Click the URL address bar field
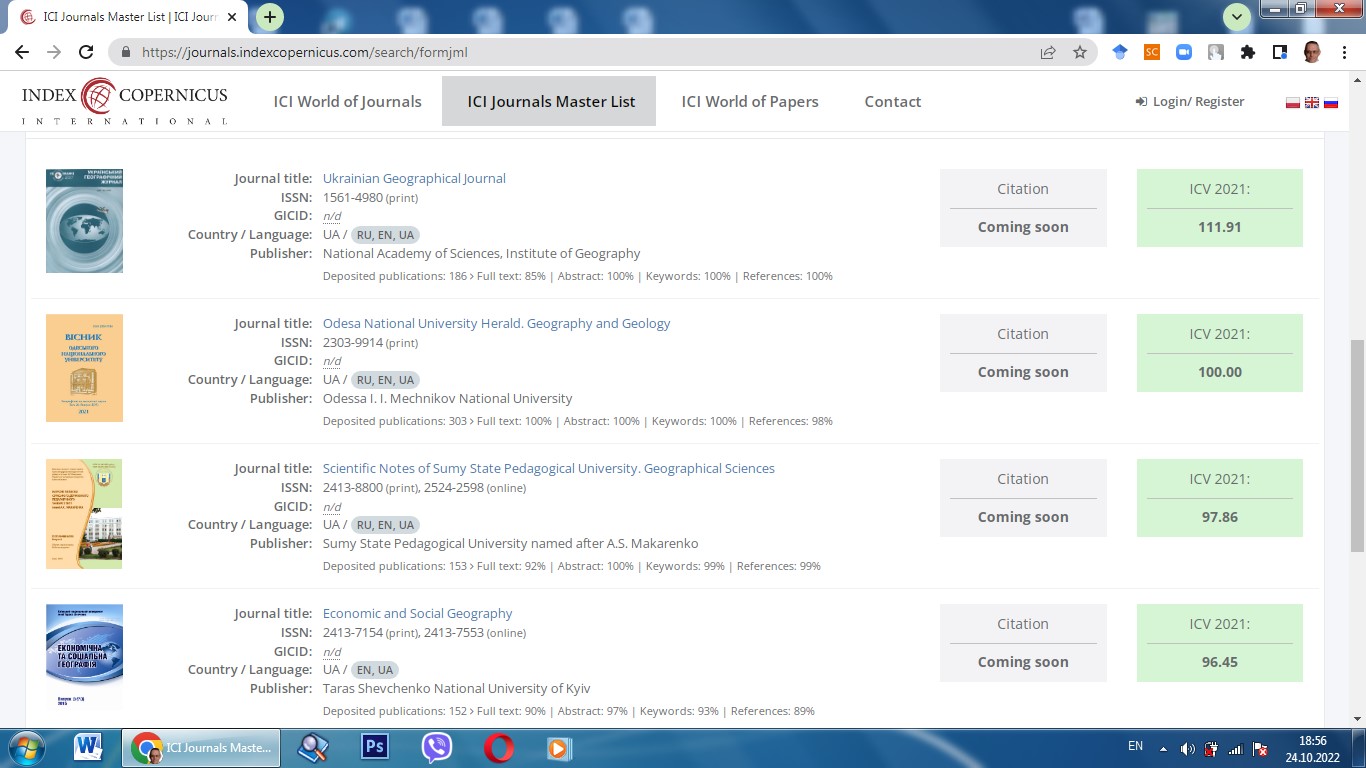Viewport: 1366px width, 768px height. [x=580, y=52]
